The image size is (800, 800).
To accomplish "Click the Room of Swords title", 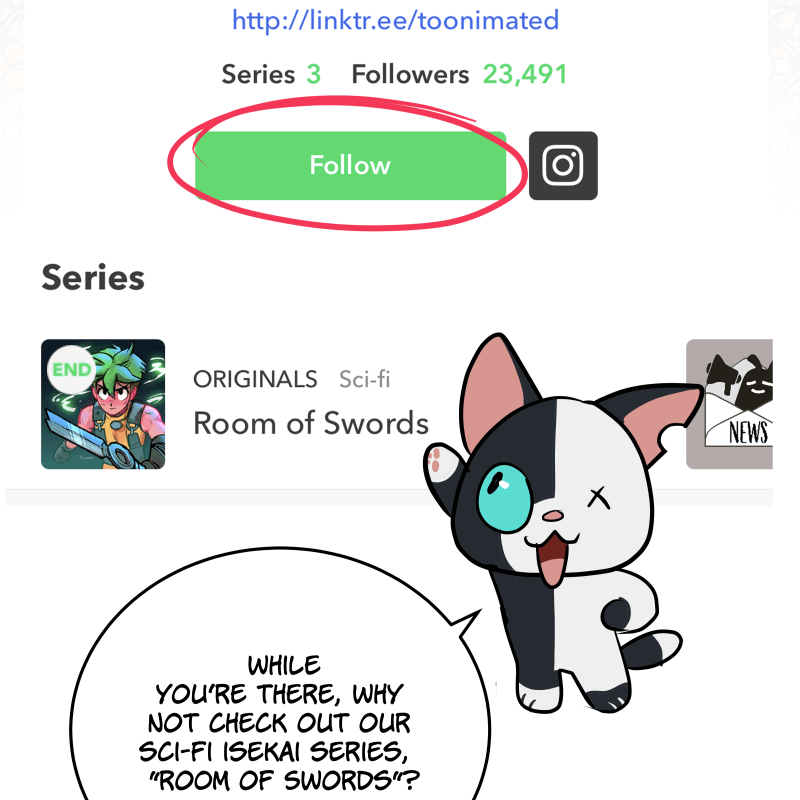I will click(x=311, y=423).
